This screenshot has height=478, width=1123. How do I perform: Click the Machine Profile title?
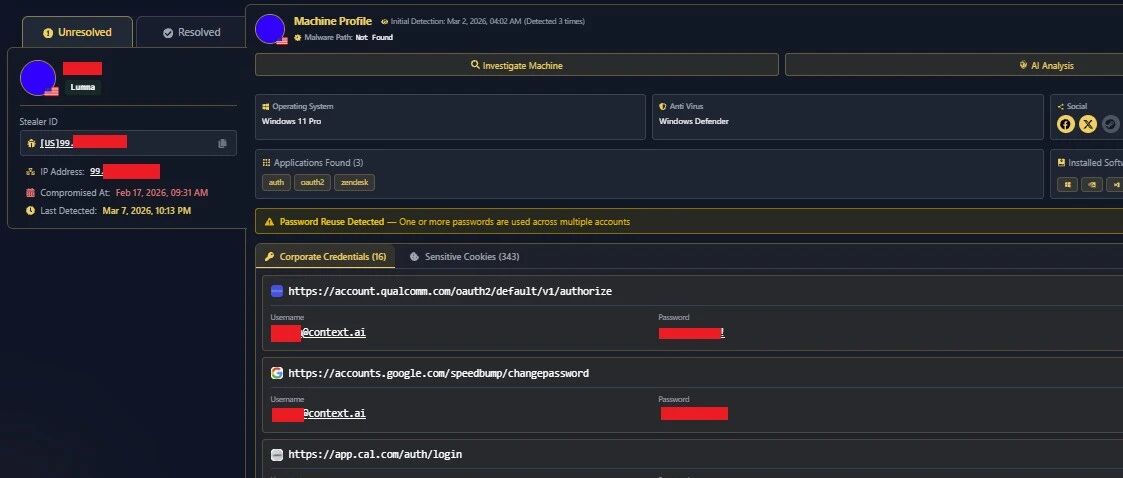(332, 21)
